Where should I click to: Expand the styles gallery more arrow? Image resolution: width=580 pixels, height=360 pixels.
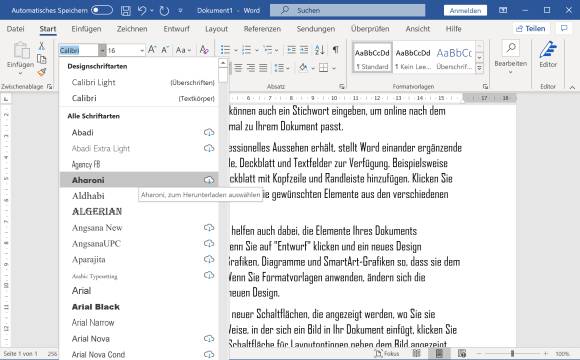click(x=479, y=68)
